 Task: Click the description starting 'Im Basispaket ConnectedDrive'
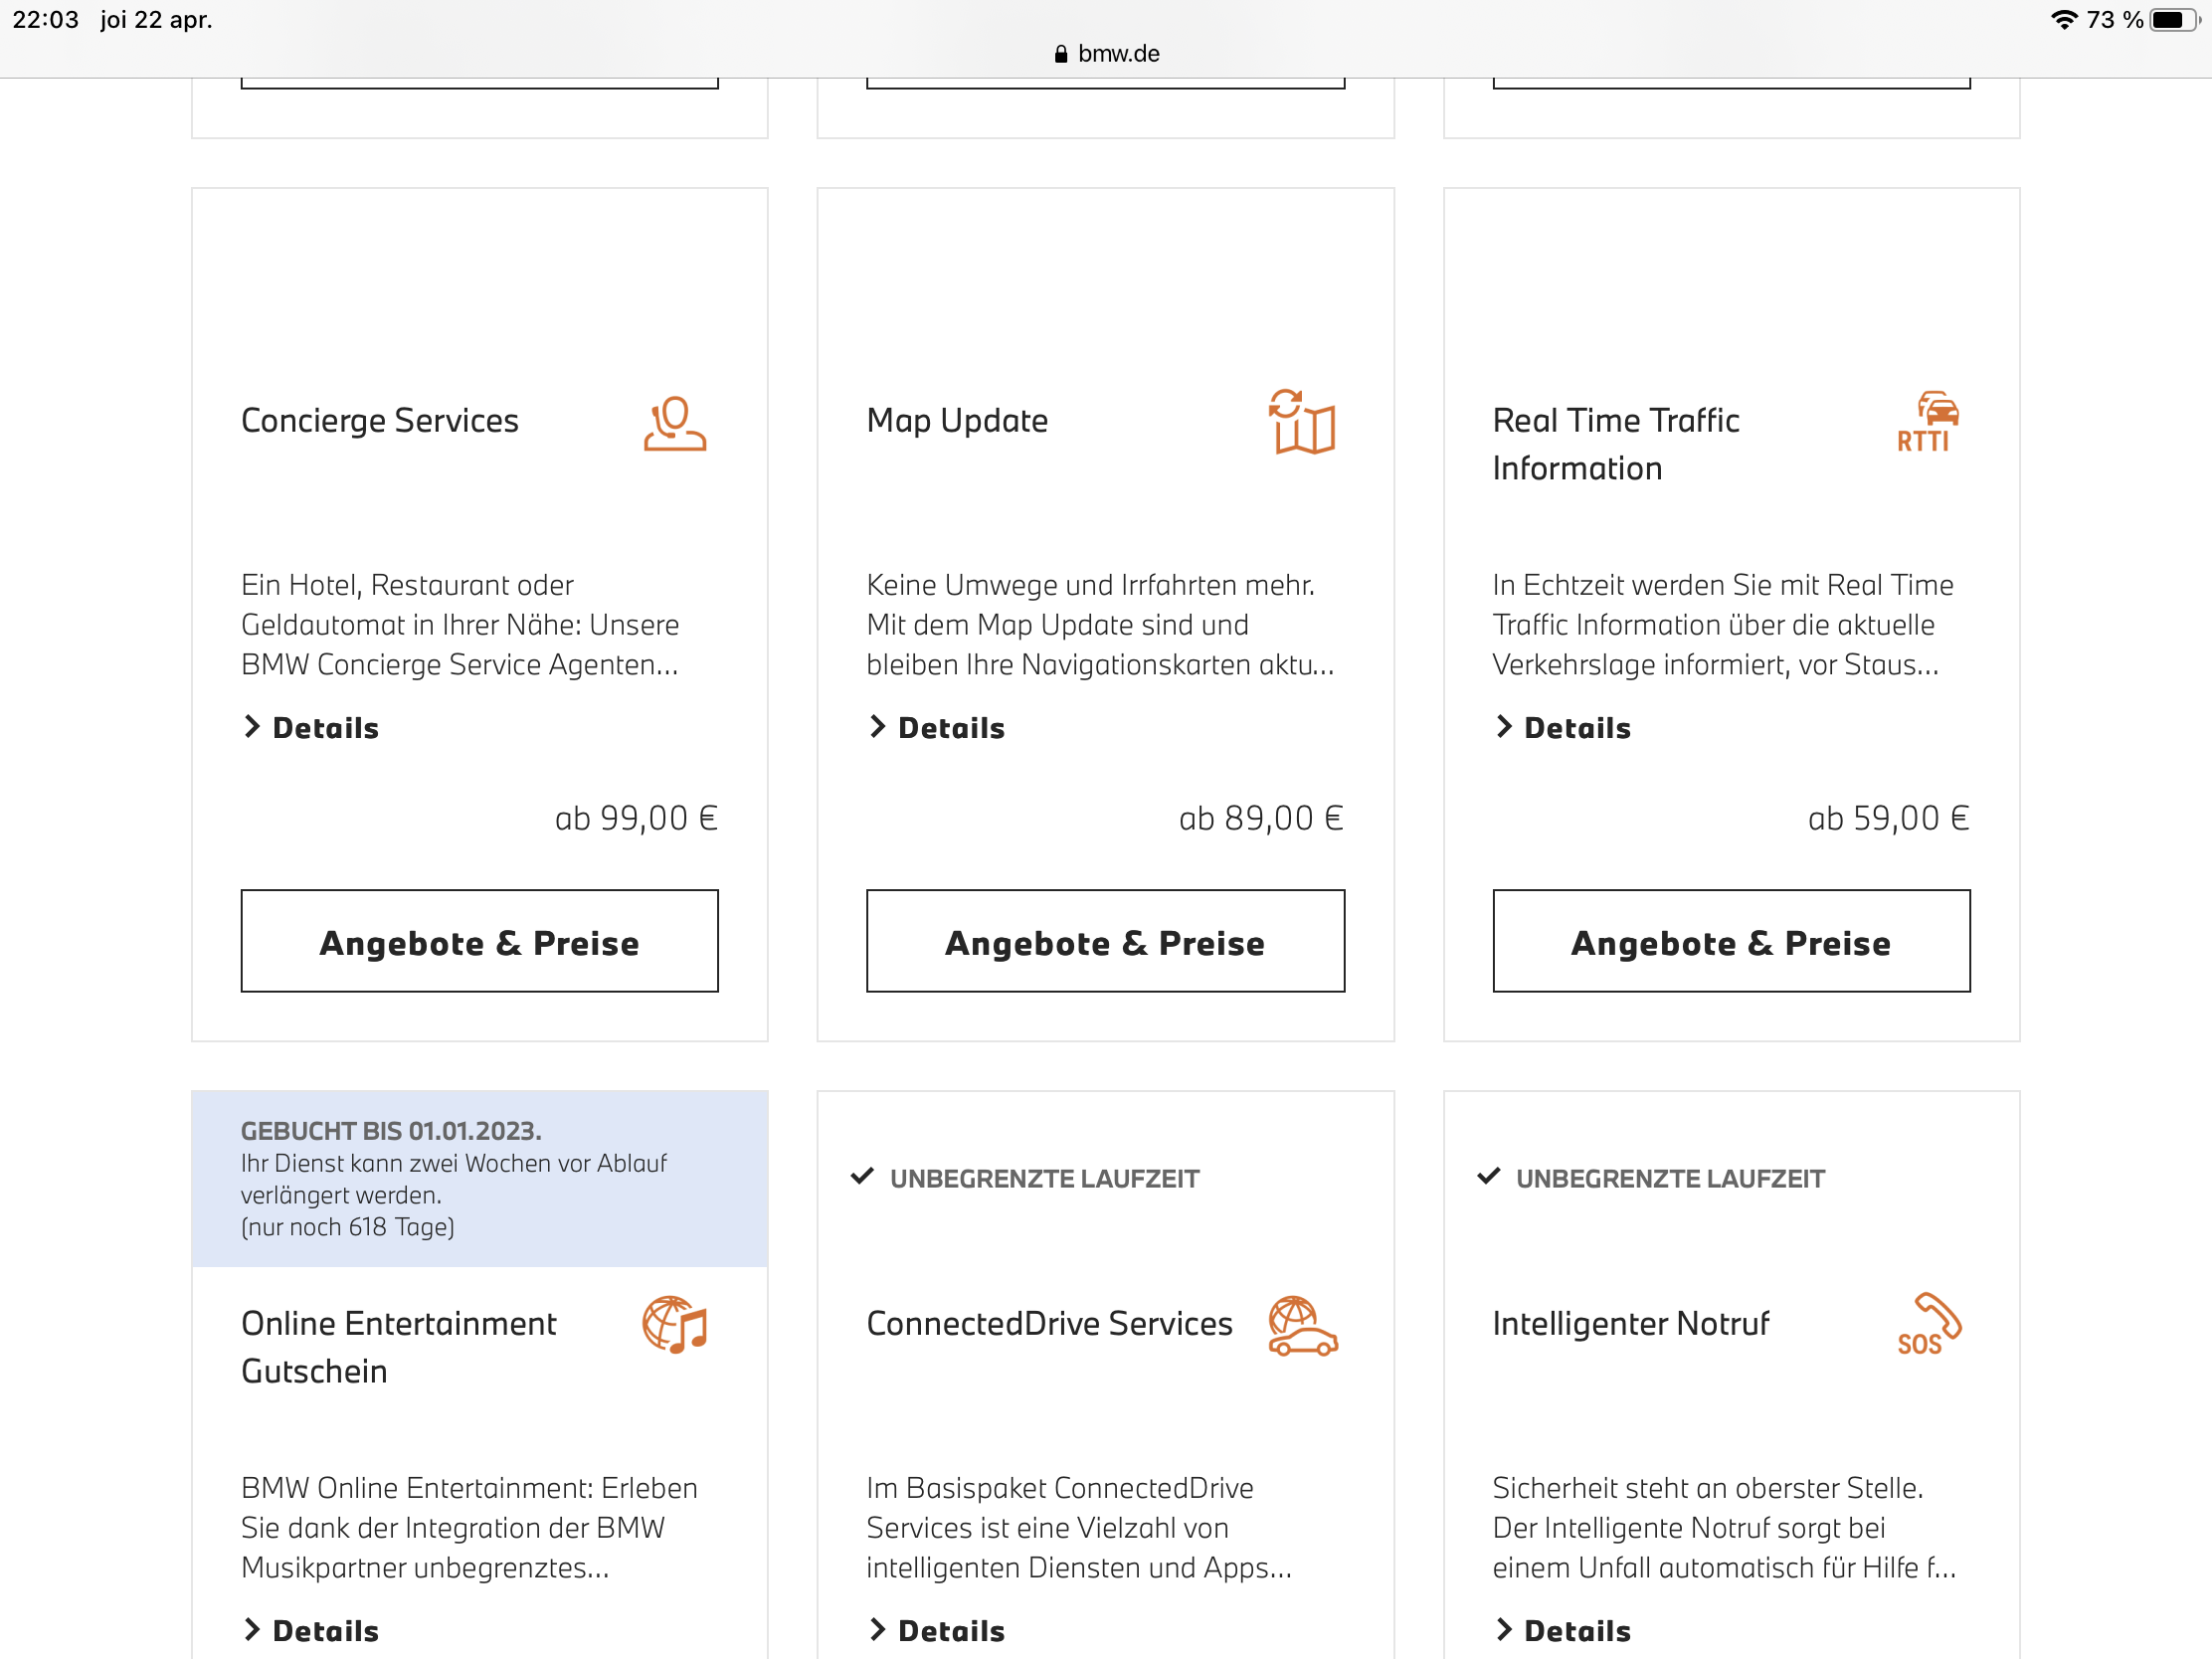pyautogui.click(x=1079, y=1528)
